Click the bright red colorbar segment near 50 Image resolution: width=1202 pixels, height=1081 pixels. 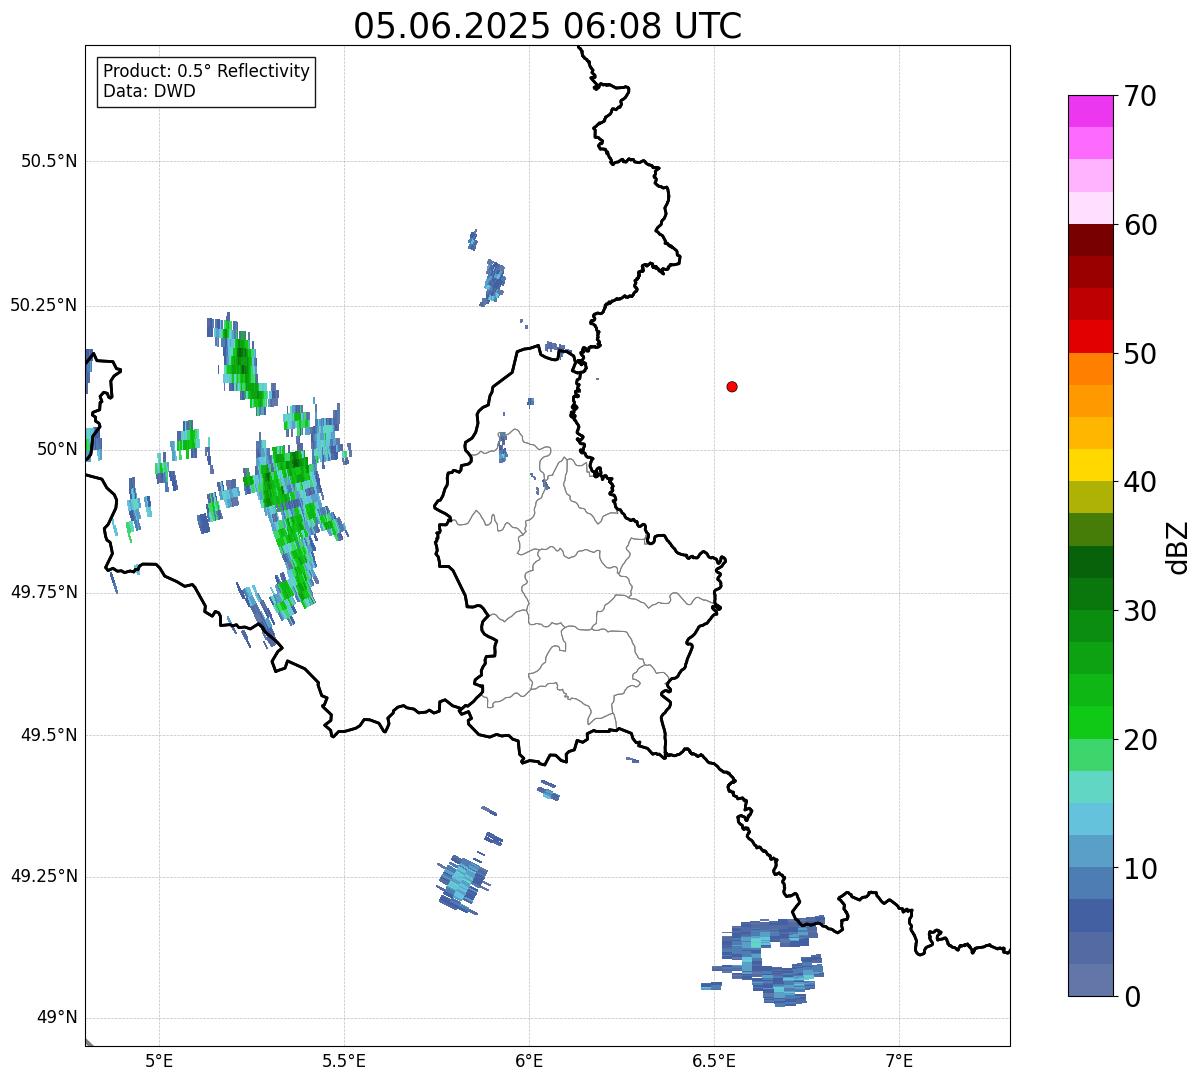(1091, 336)
